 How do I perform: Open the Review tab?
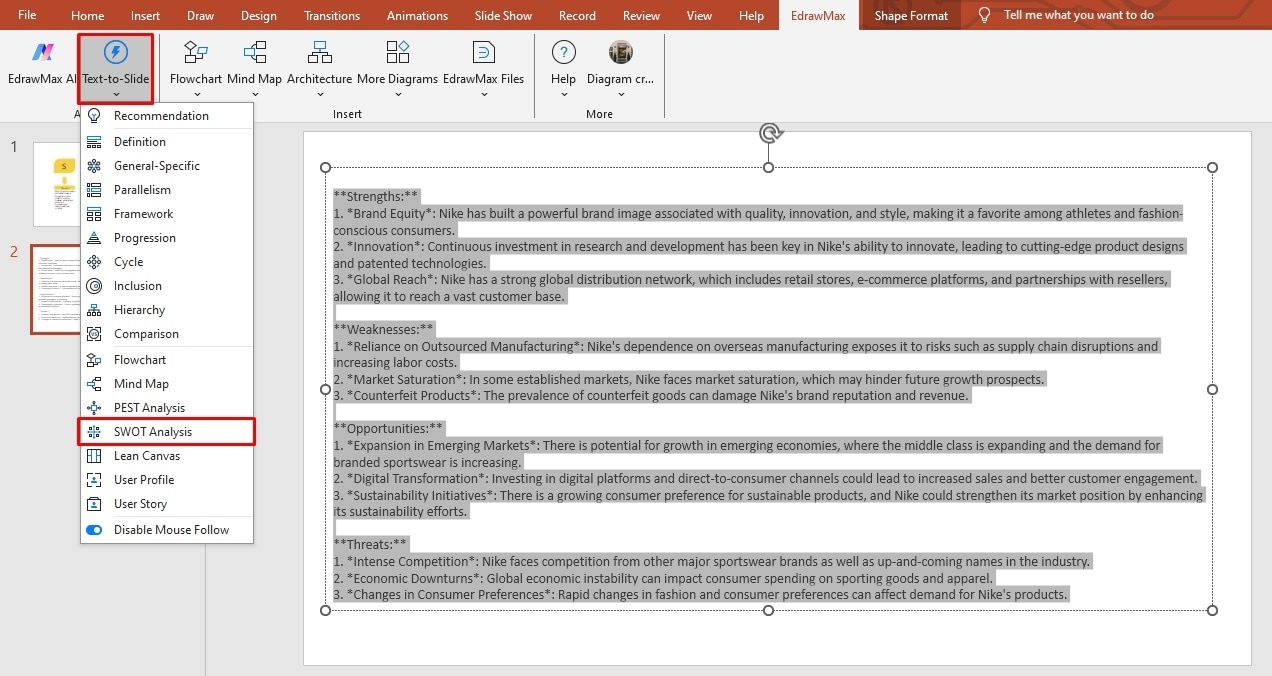coord(641,16)
